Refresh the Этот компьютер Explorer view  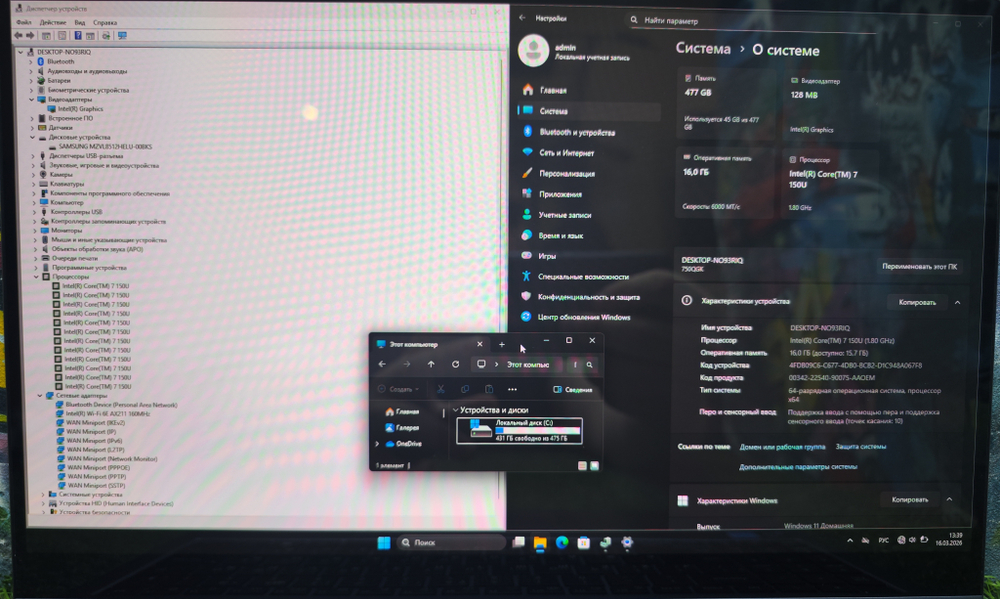click(x=455, y=364)
